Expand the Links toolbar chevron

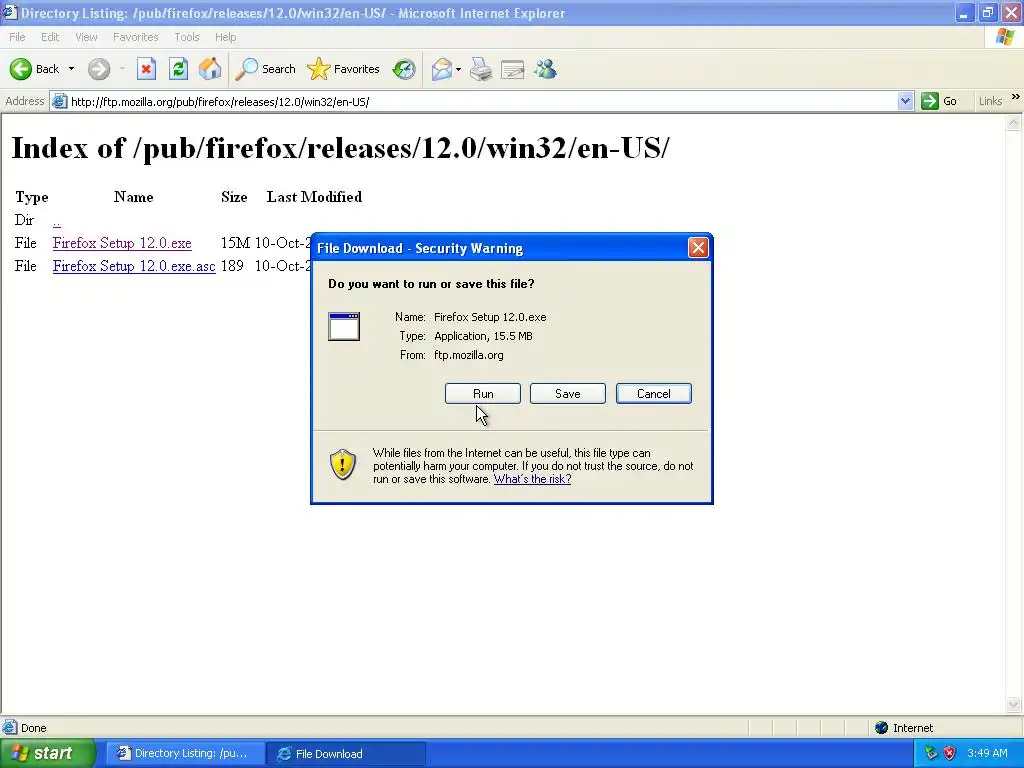click(x=1016, y=97)
